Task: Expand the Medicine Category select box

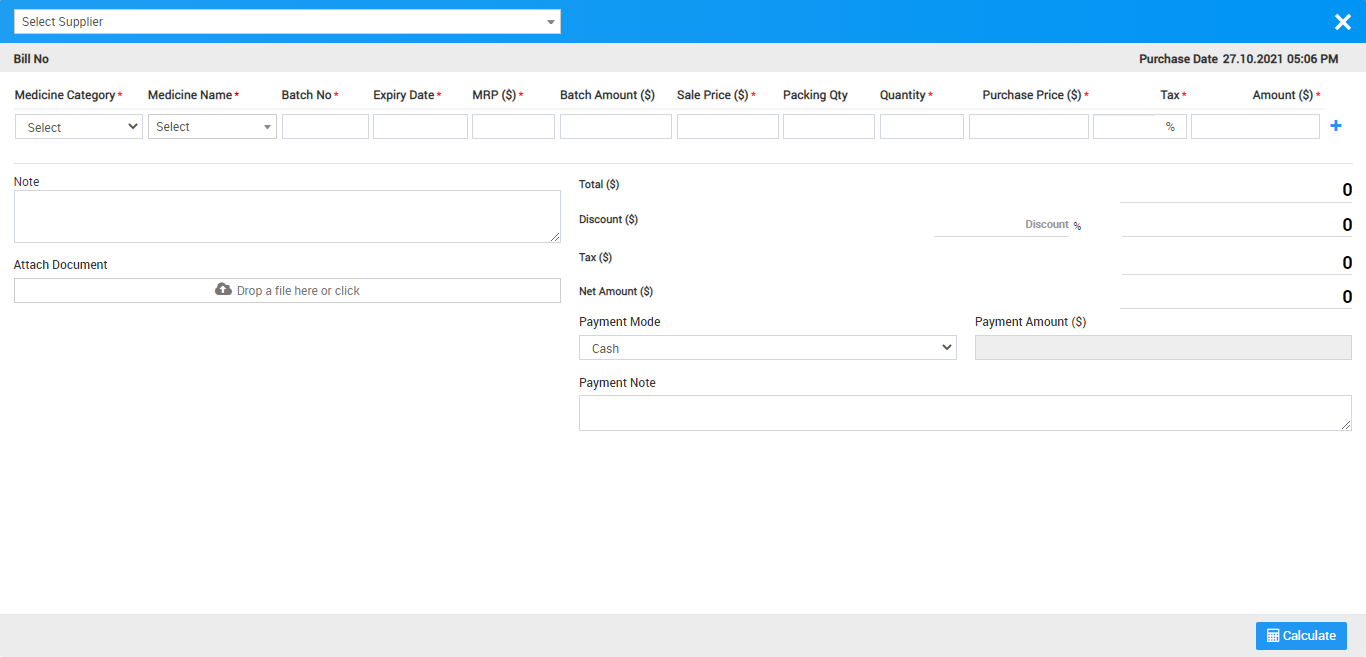Action: click(x=79, y=127)
